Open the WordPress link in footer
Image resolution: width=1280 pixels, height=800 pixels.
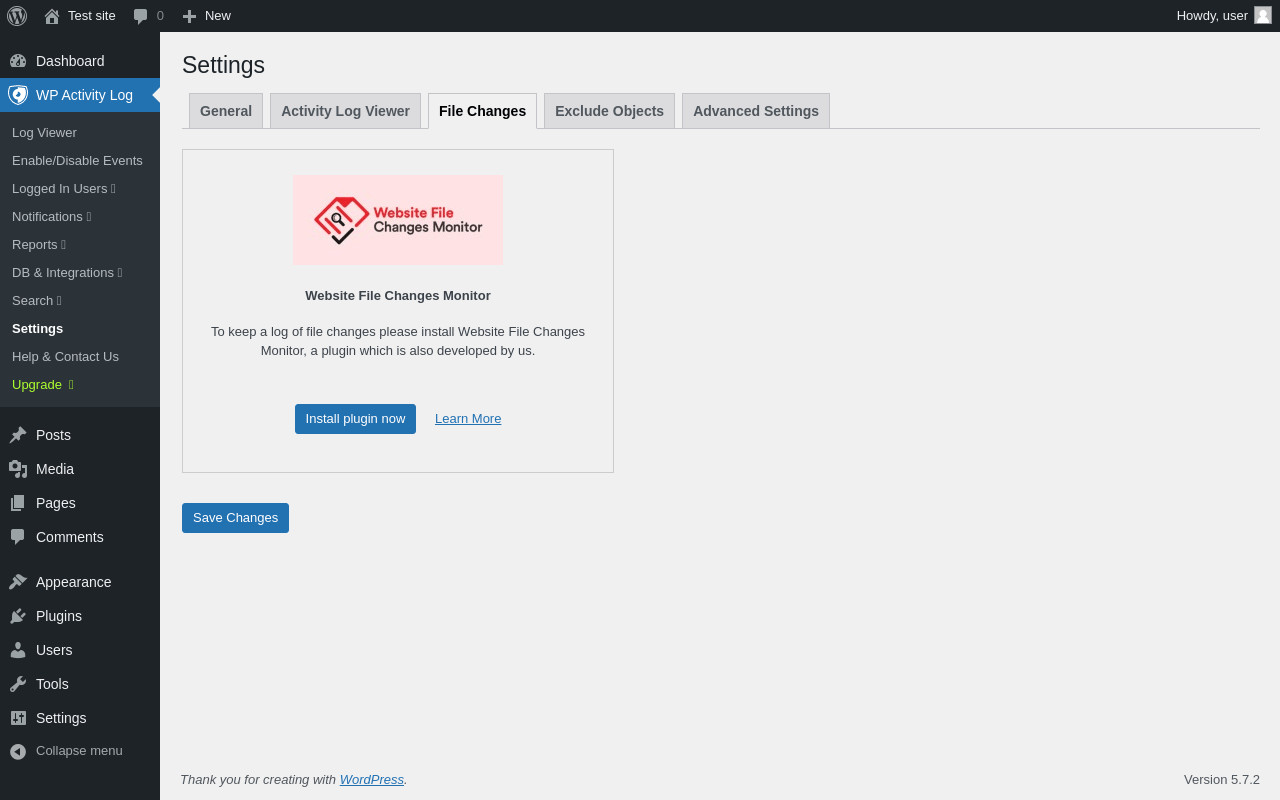(372, 780)
